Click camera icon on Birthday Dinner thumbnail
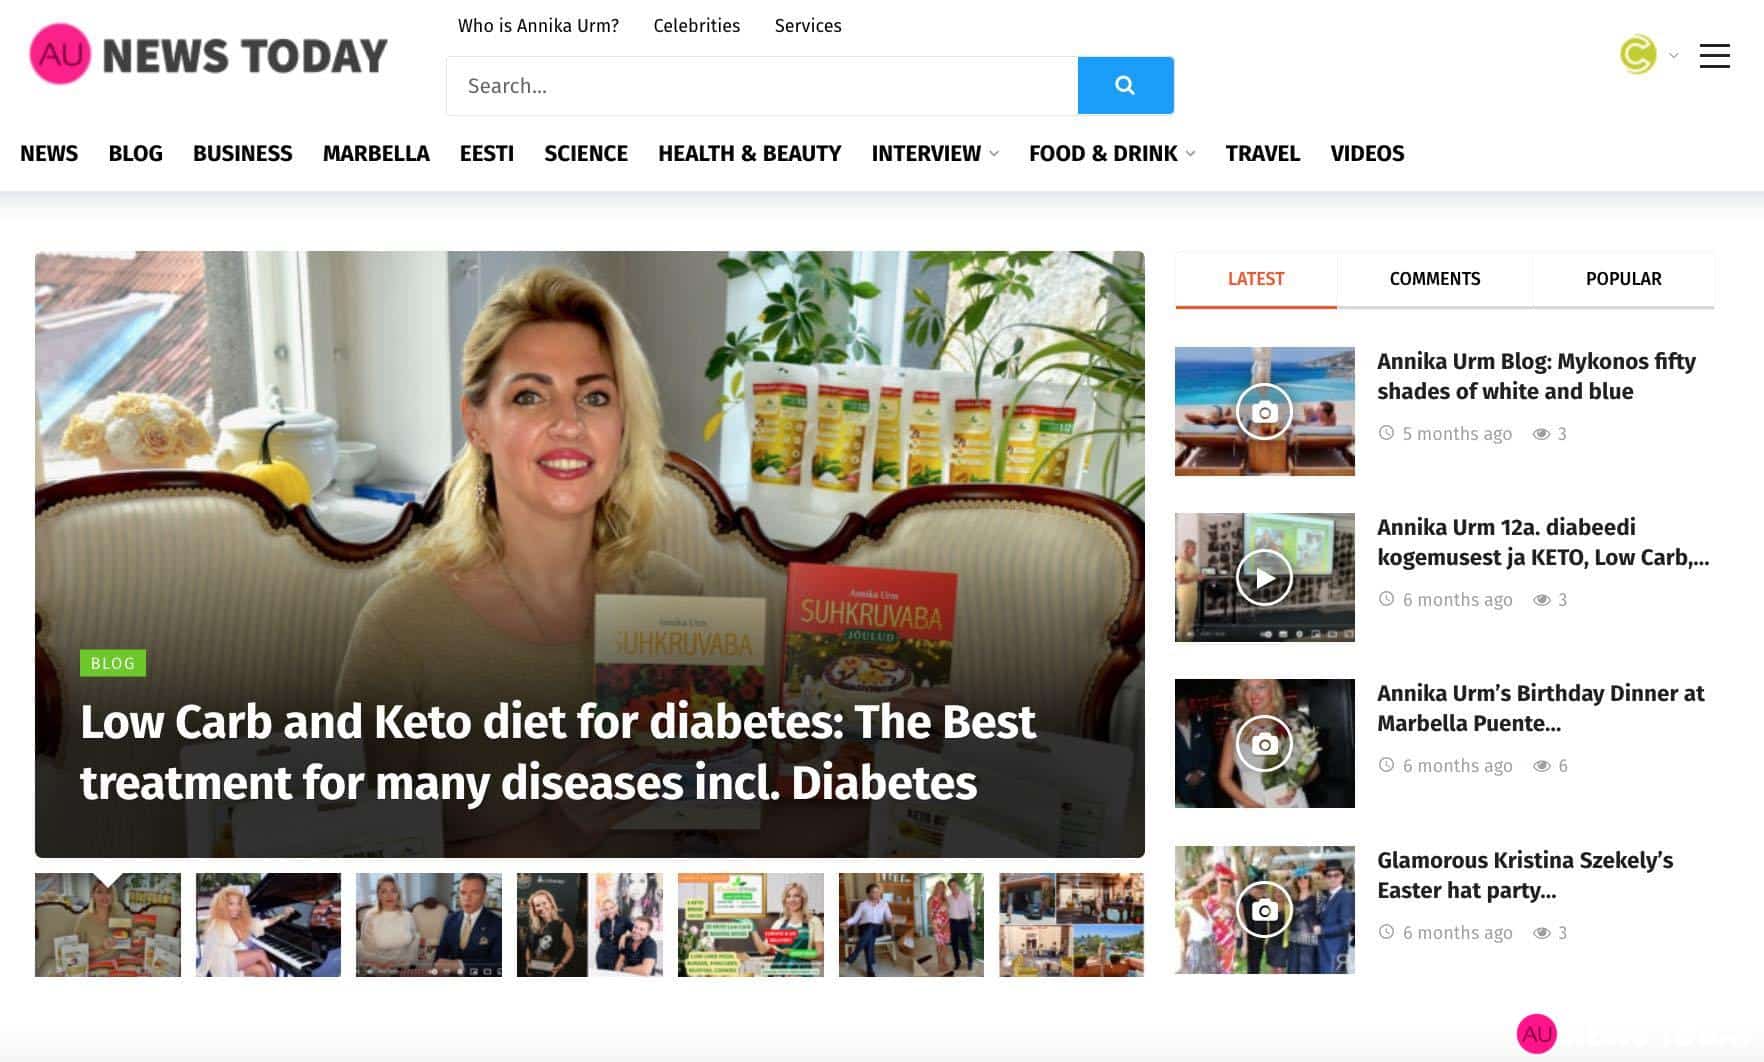1764x1062 pixels. click(1264, 744)
